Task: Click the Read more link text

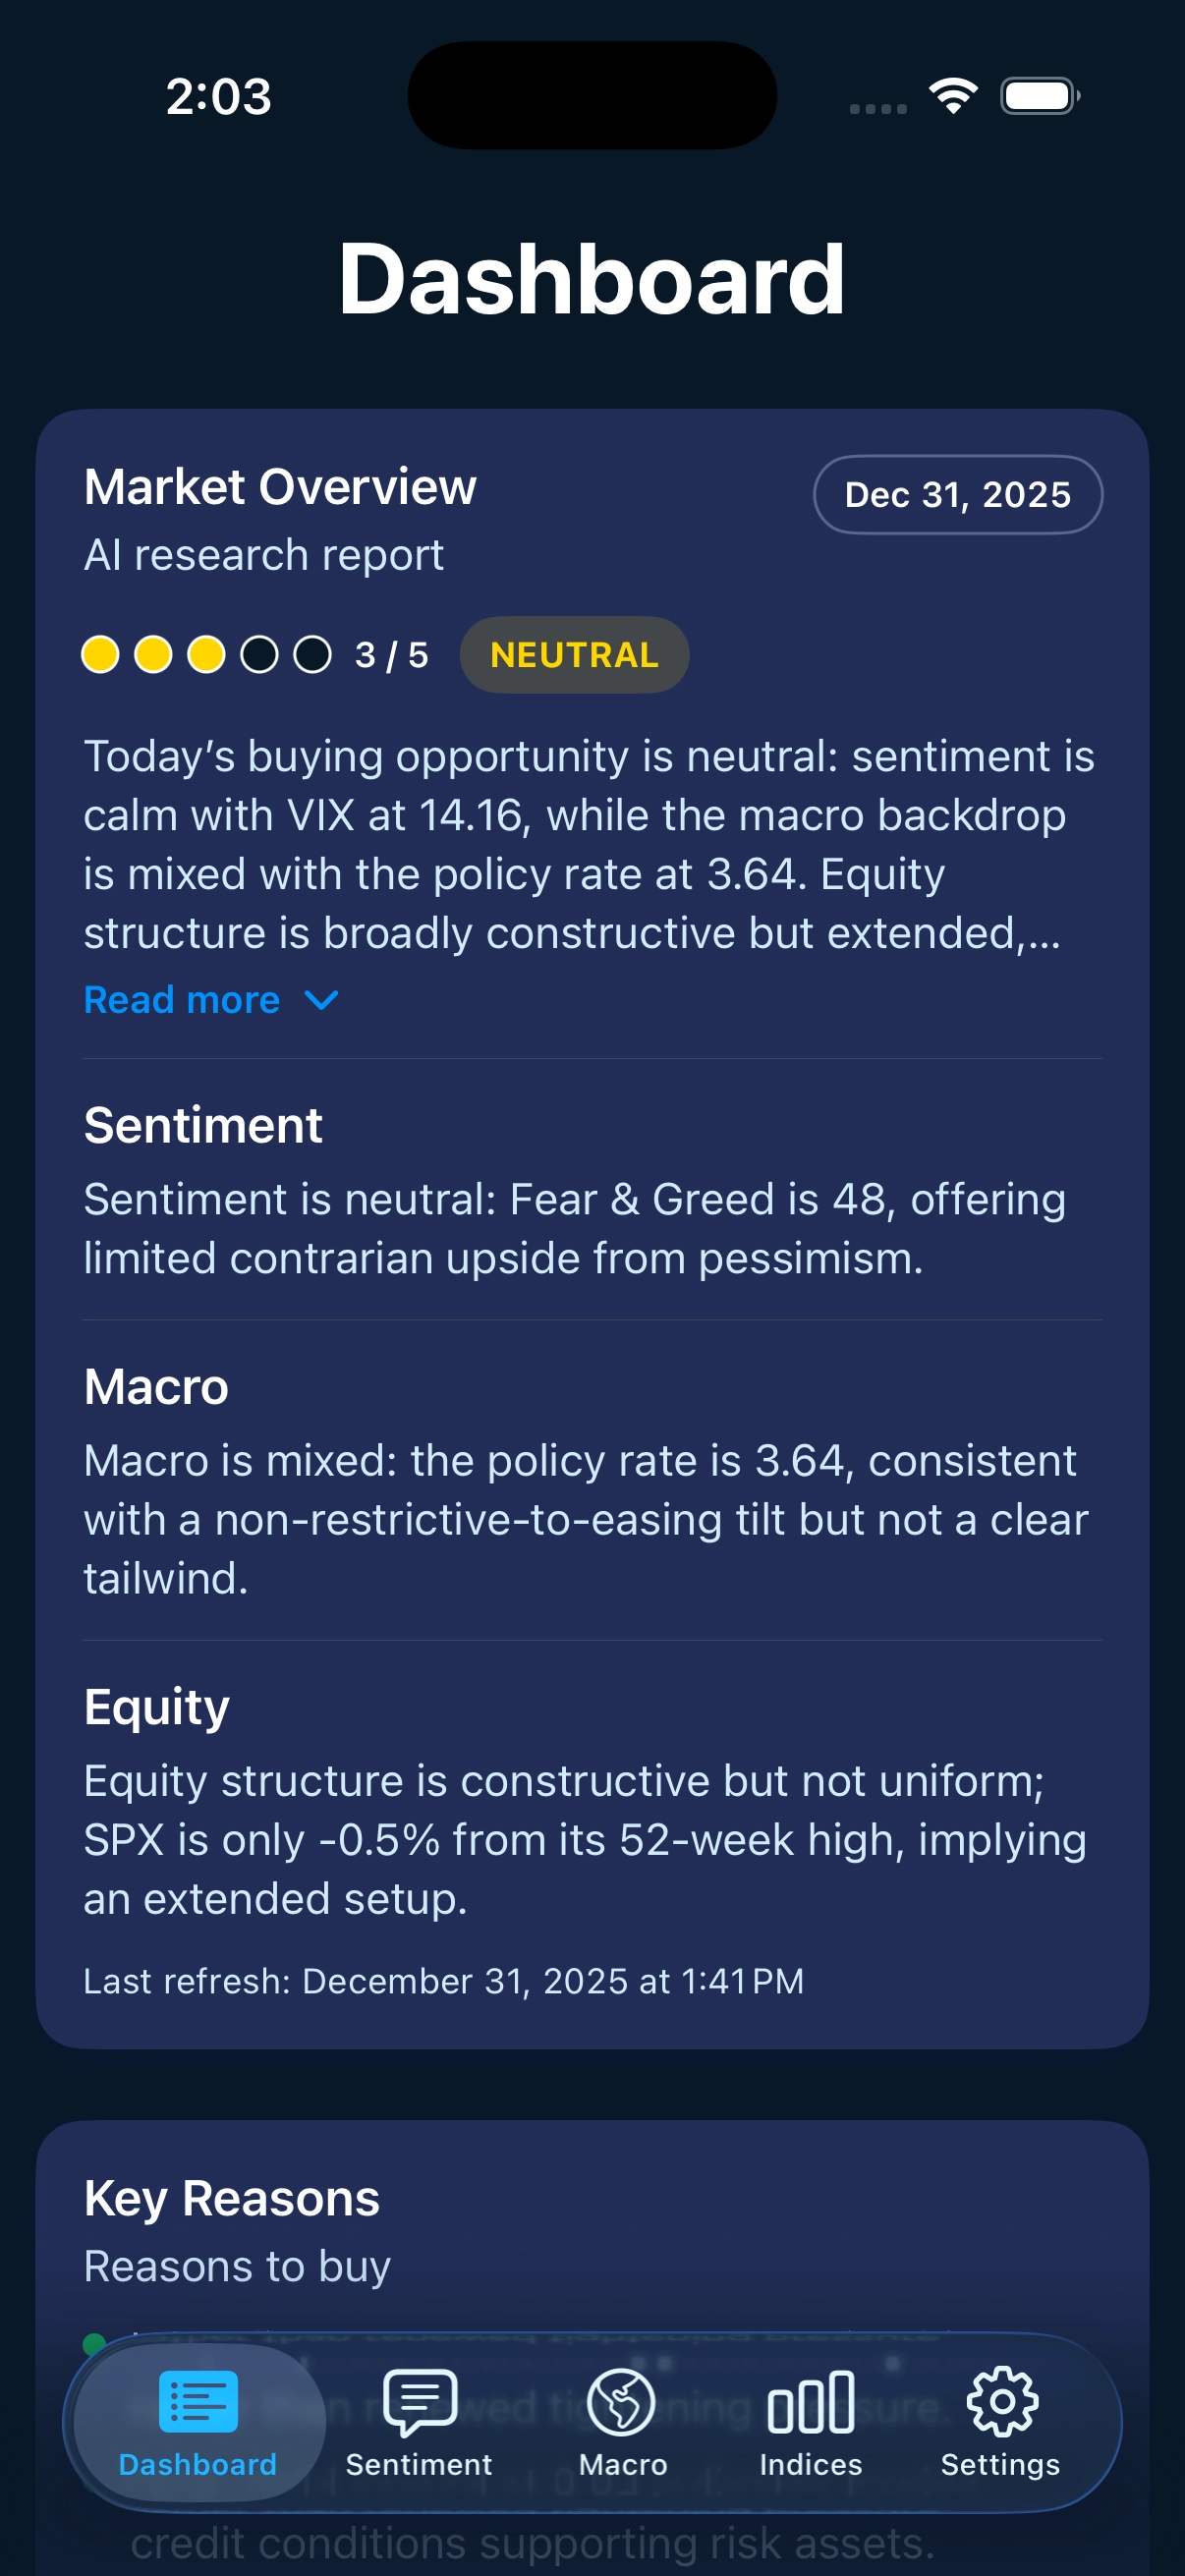Action: point(182,1000)
